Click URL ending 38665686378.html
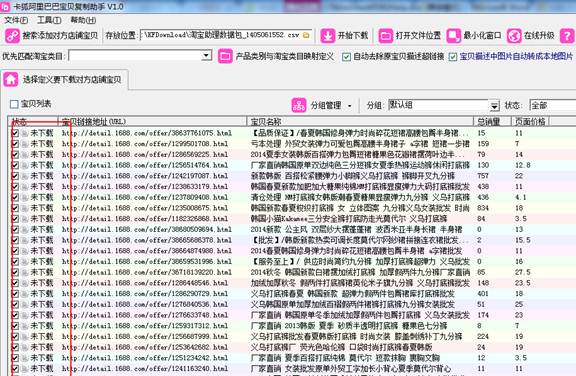 [147, 240]
